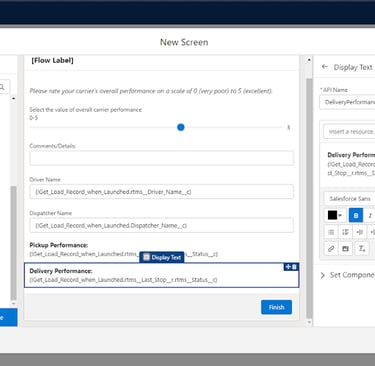Click the Display Text badge label
Image resolution: width=375 pixels, height=366 pixels.
click(x=162, y=257)
